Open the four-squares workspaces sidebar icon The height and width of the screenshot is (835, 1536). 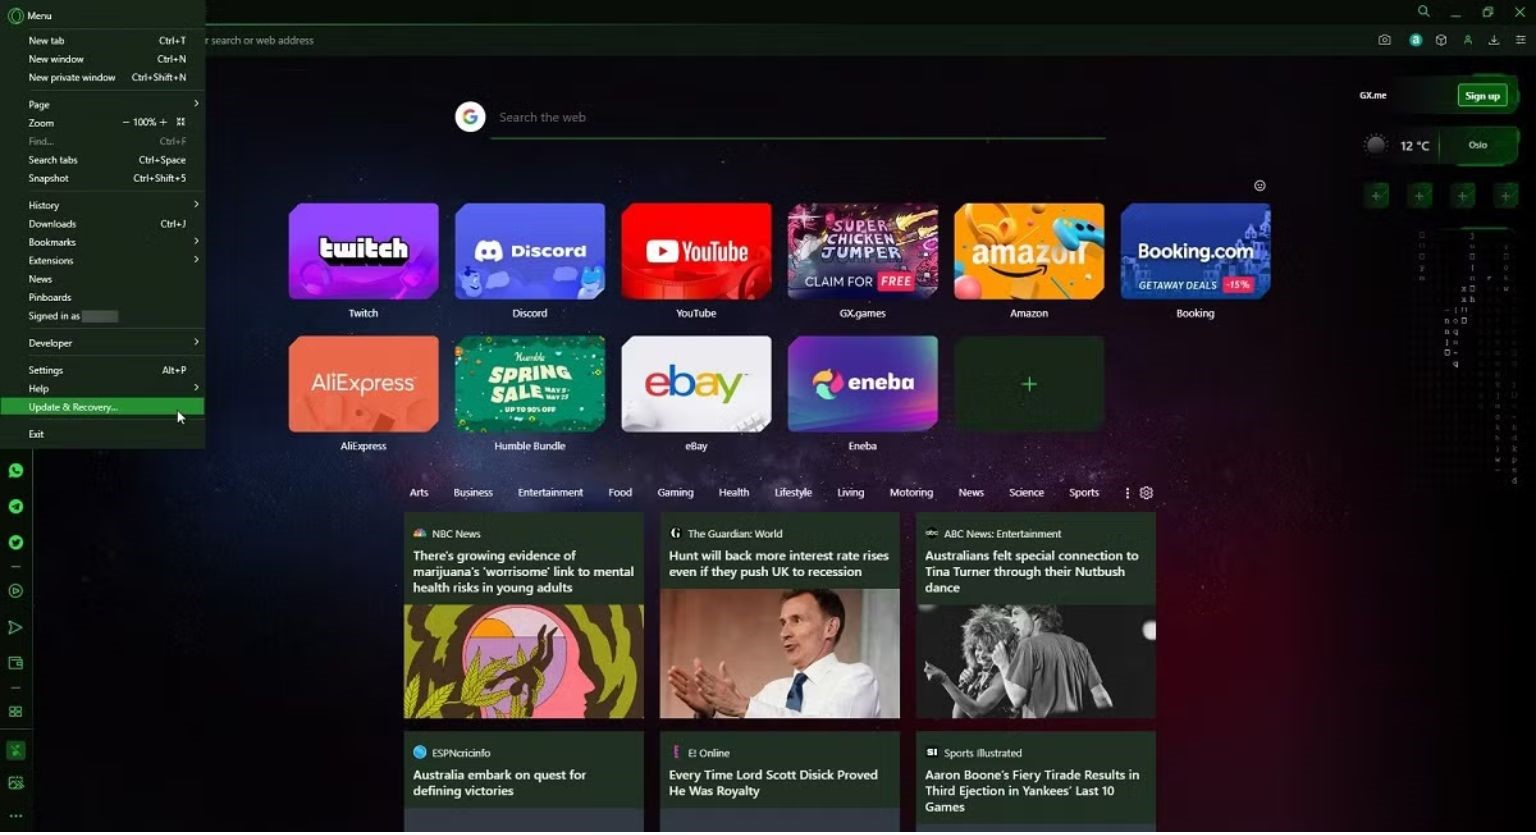(x=16, y=712)
